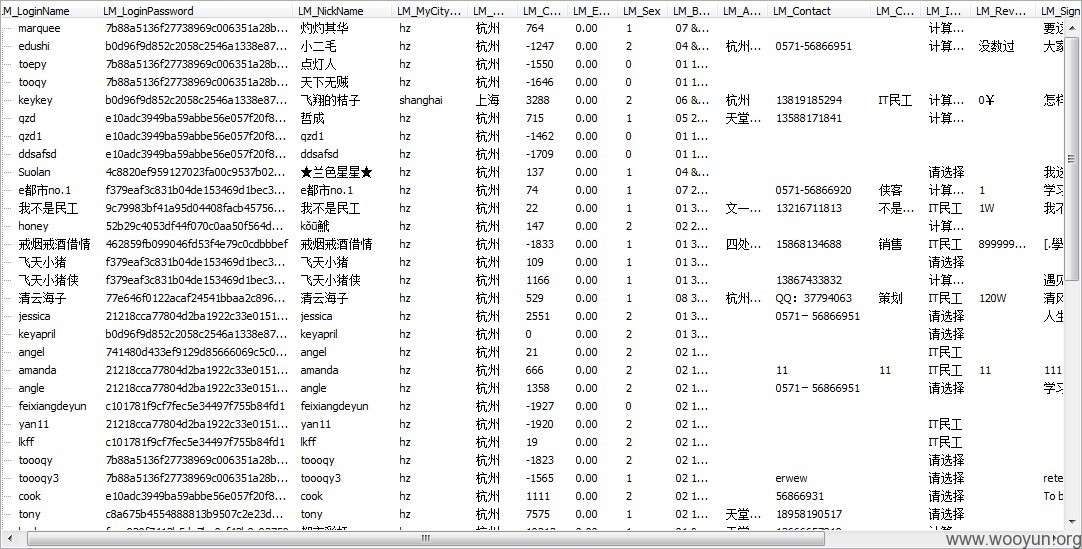Select the edushi login name
Viewport: 1082px width, 549px height.
[x=34, y=46]
